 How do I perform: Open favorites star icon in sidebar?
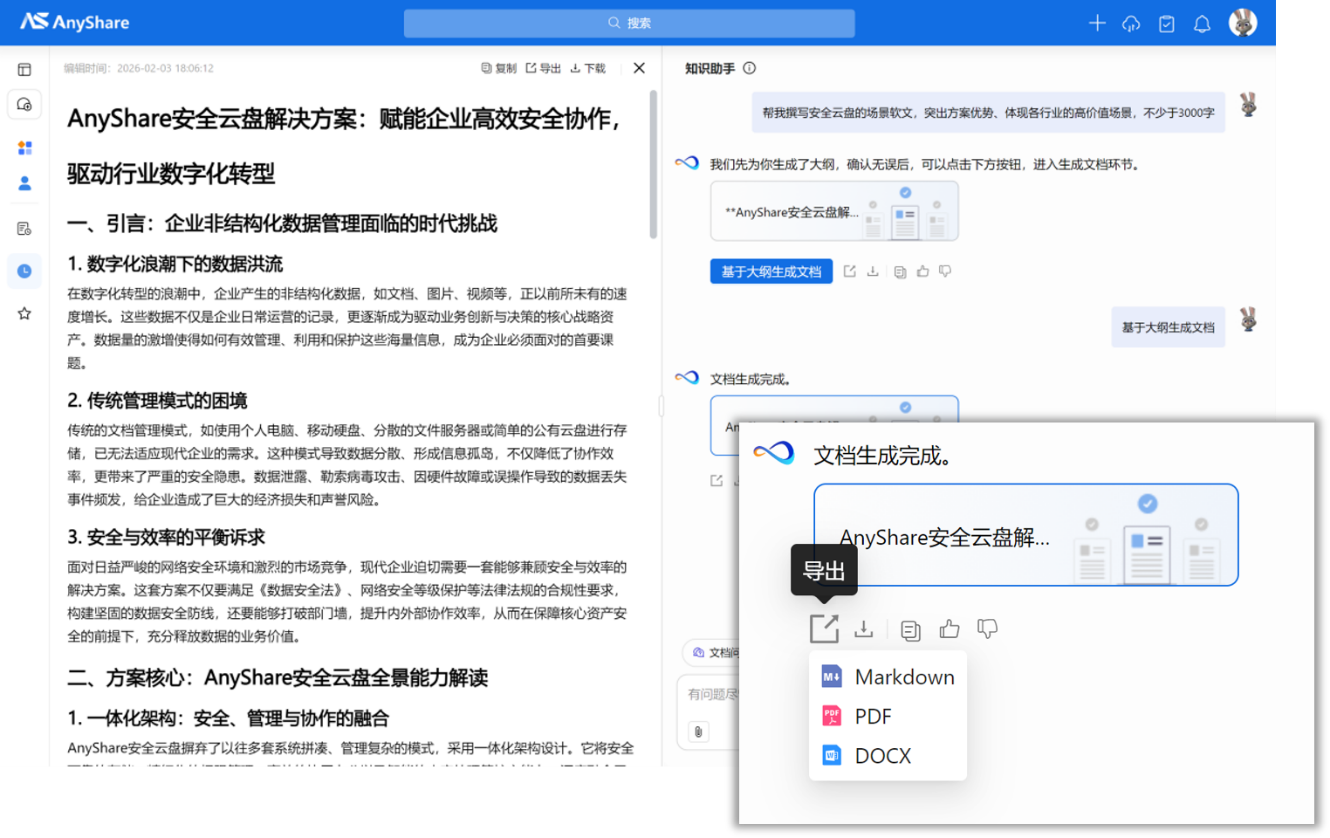pyautogui.click(x=25, y=314)
